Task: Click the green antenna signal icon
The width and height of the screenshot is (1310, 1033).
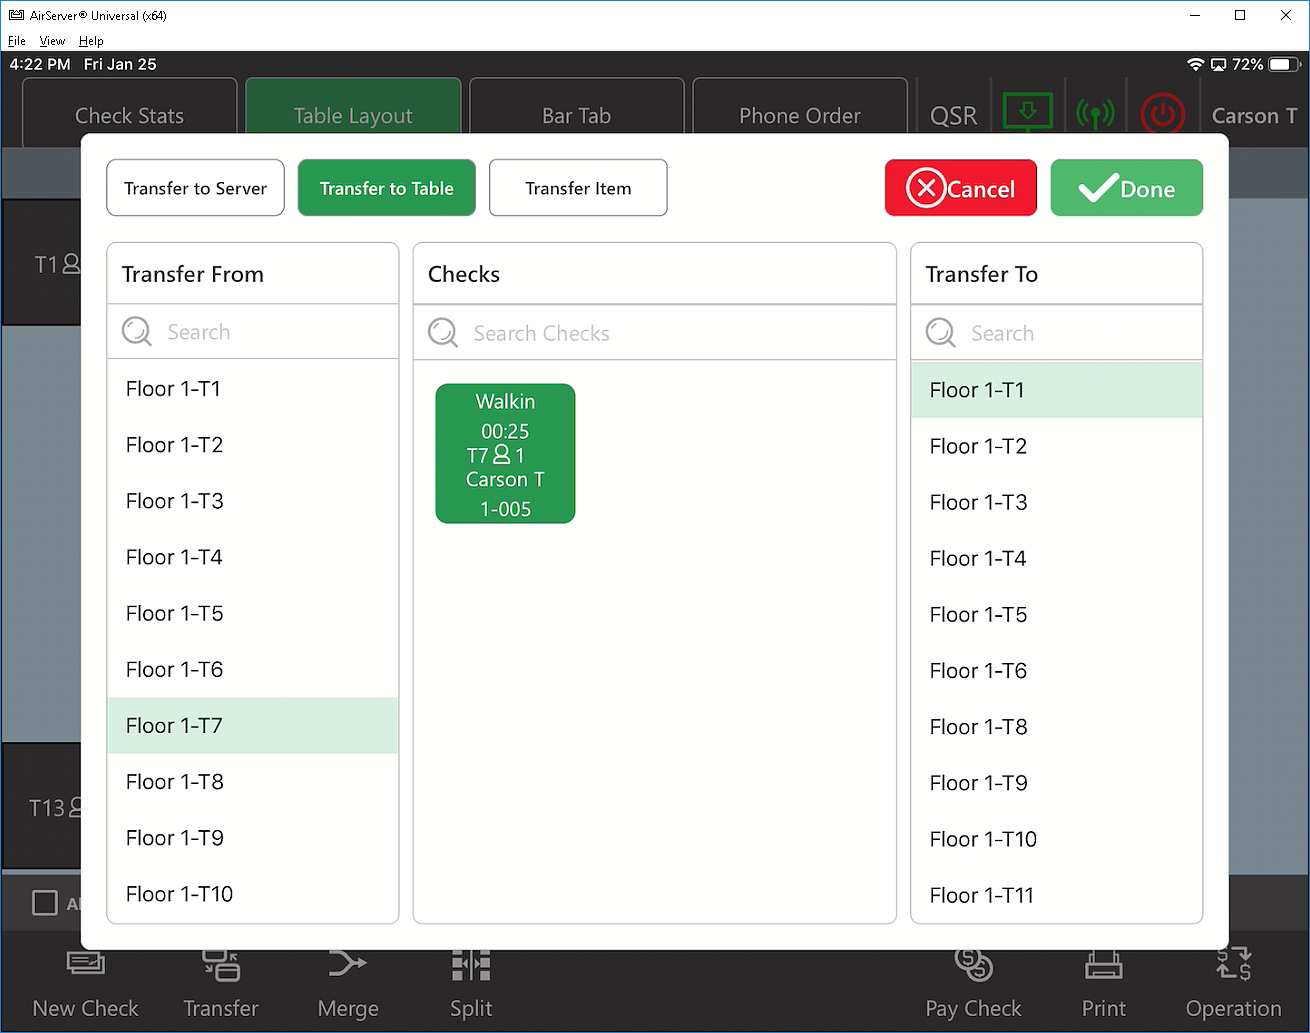Action: (x=1095, y=114)
